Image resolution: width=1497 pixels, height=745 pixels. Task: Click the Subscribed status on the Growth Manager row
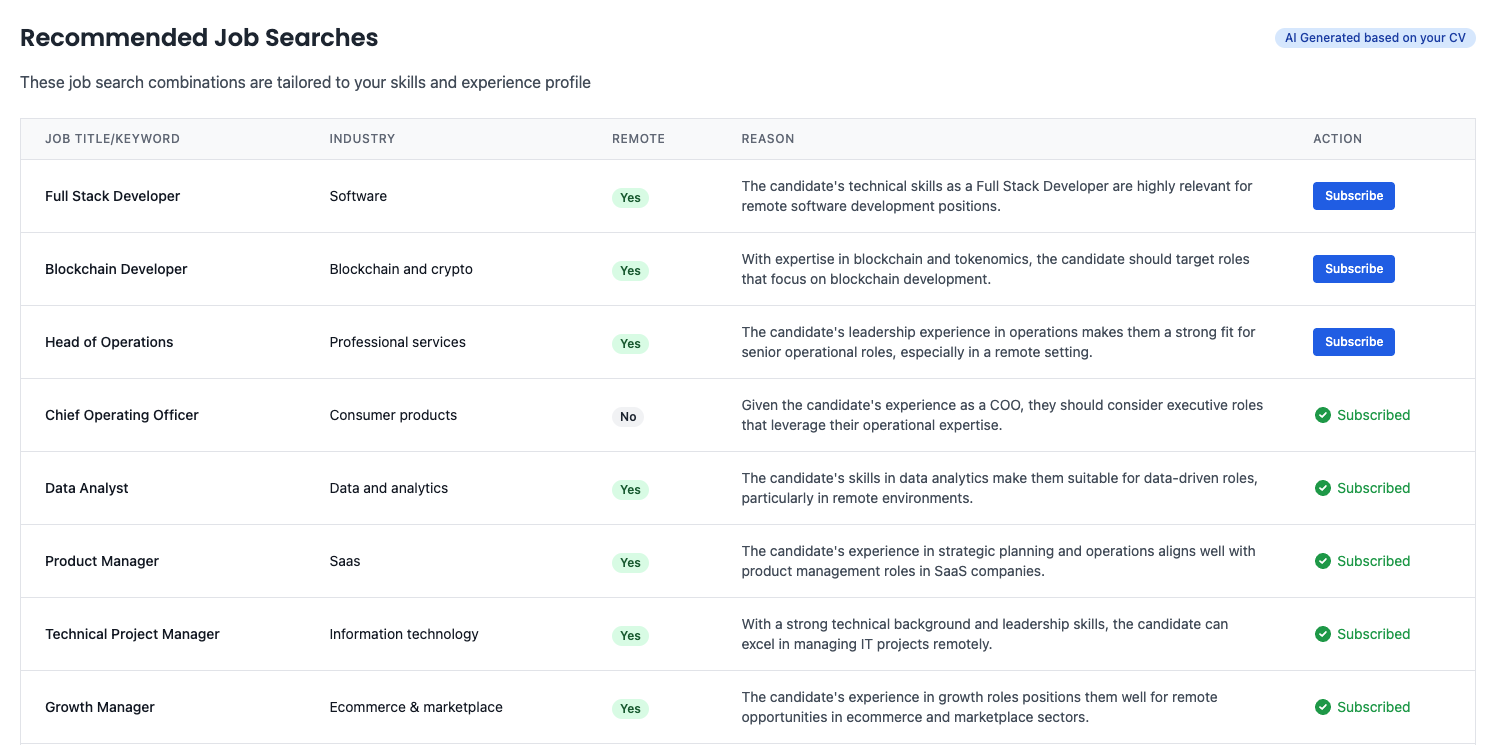1373,707
